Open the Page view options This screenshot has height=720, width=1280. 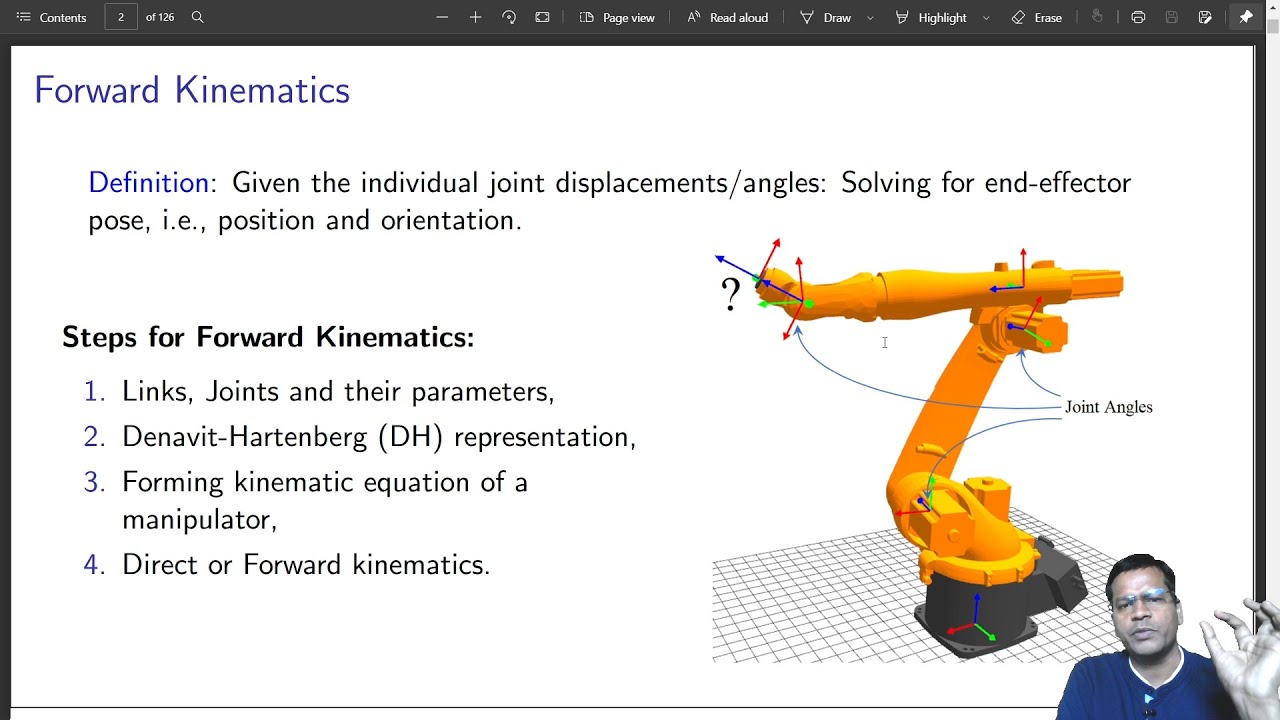617,17
